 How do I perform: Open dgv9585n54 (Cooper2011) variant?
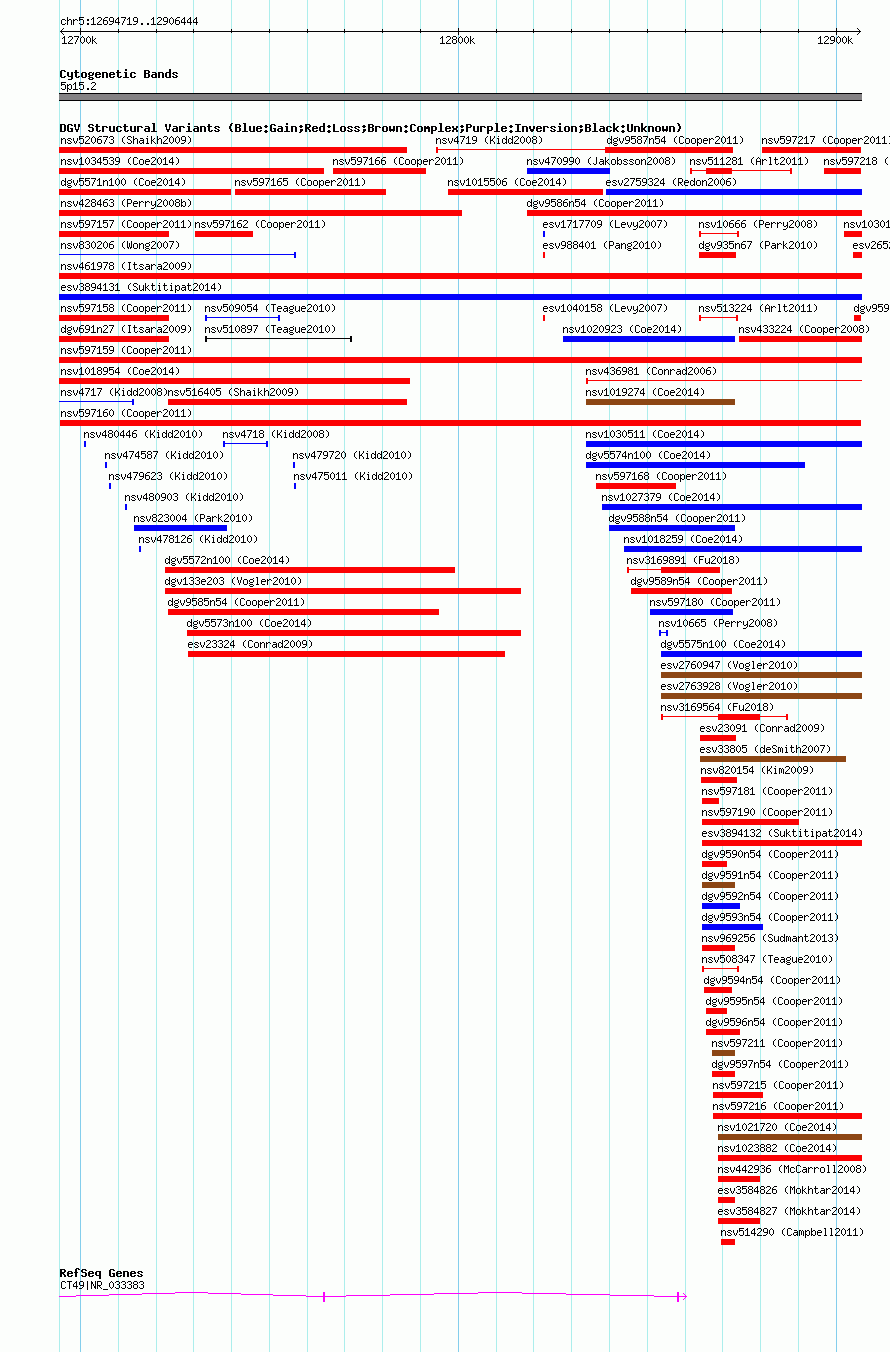[303, 612]
